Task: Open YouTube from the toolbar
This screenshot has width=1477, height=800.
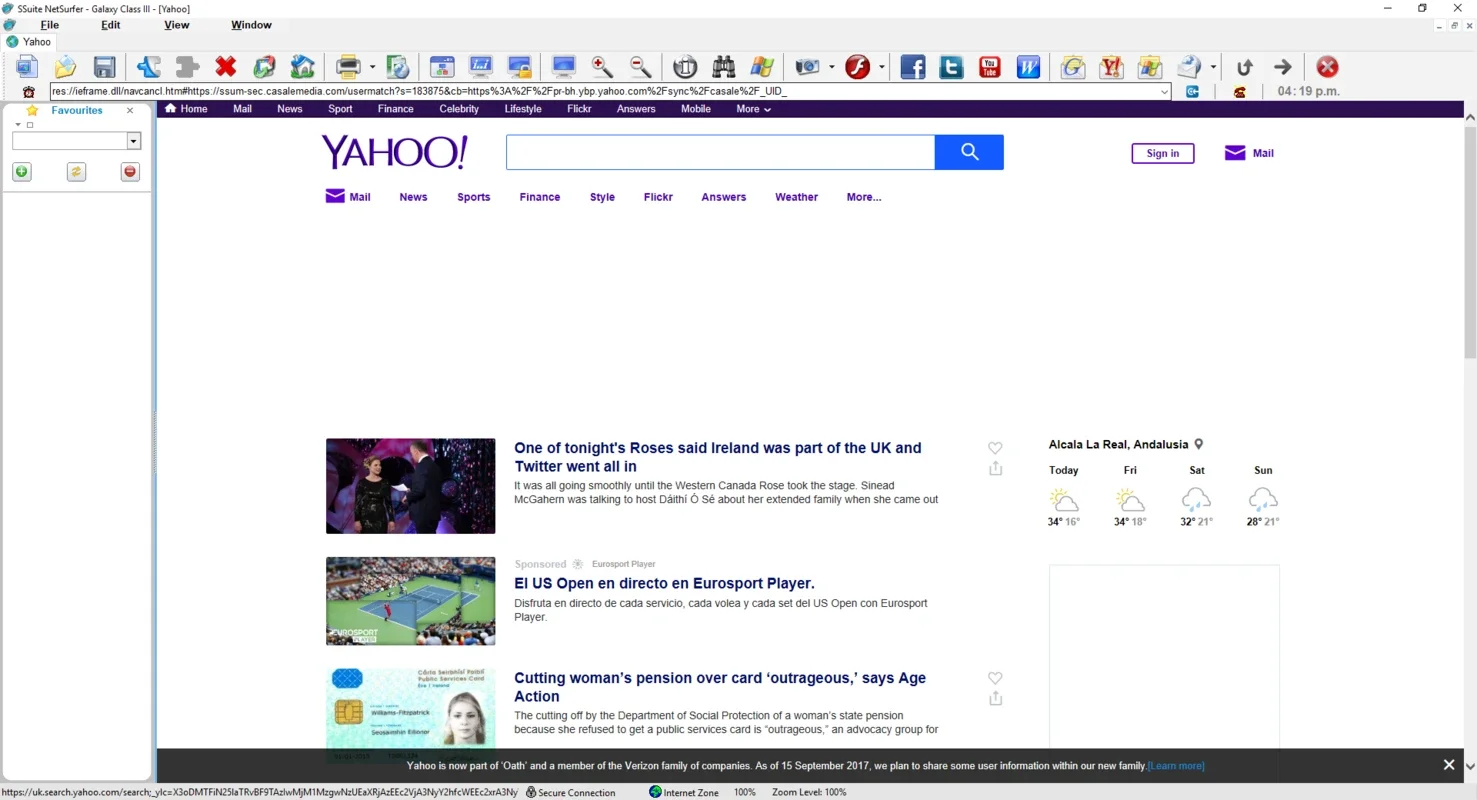Action: pos(990,67)
